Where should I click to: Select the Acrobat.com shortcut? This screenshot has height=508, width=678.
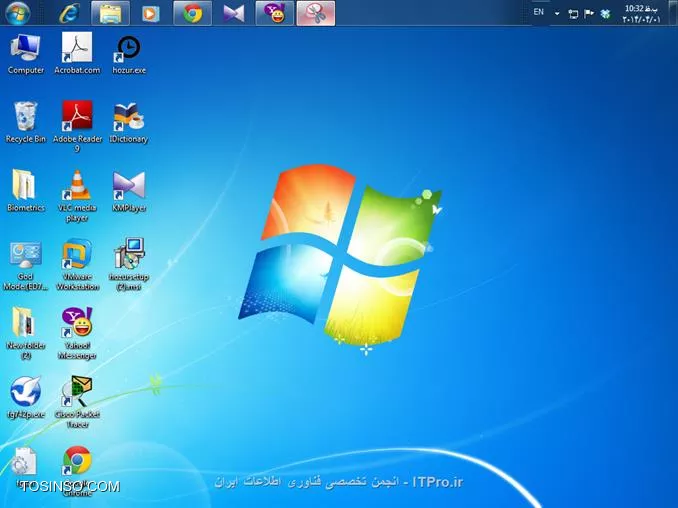point(77,54)
